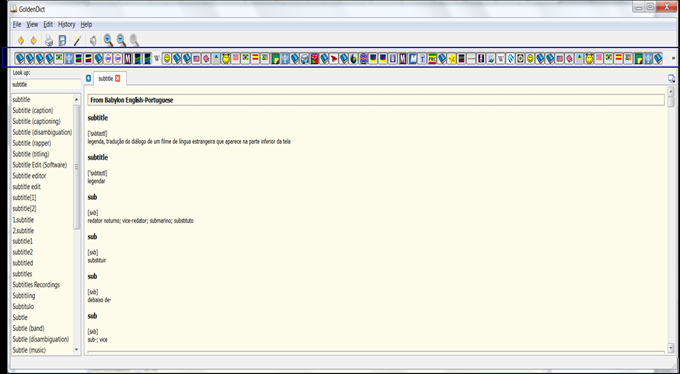Select the red-blue H dictionary icon
Viewport: 680px width, 374px height.
tap(481, 58)
